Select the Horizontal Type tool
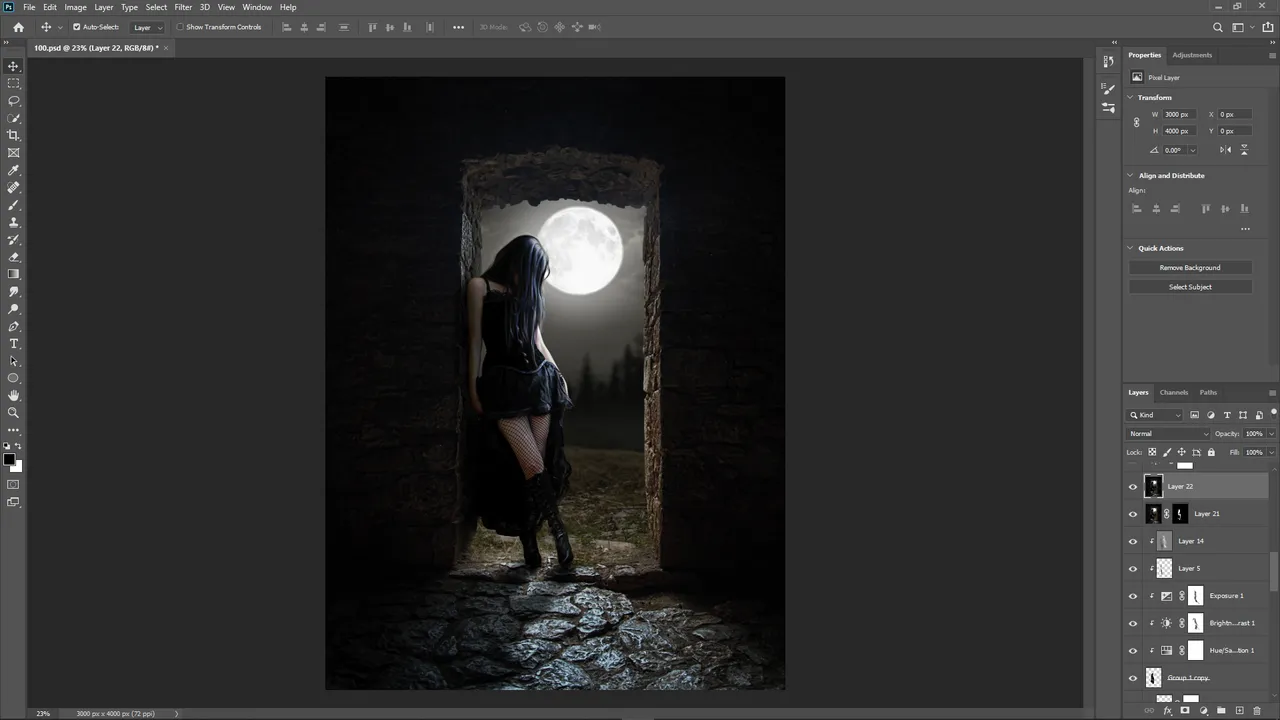 [13, 344]
